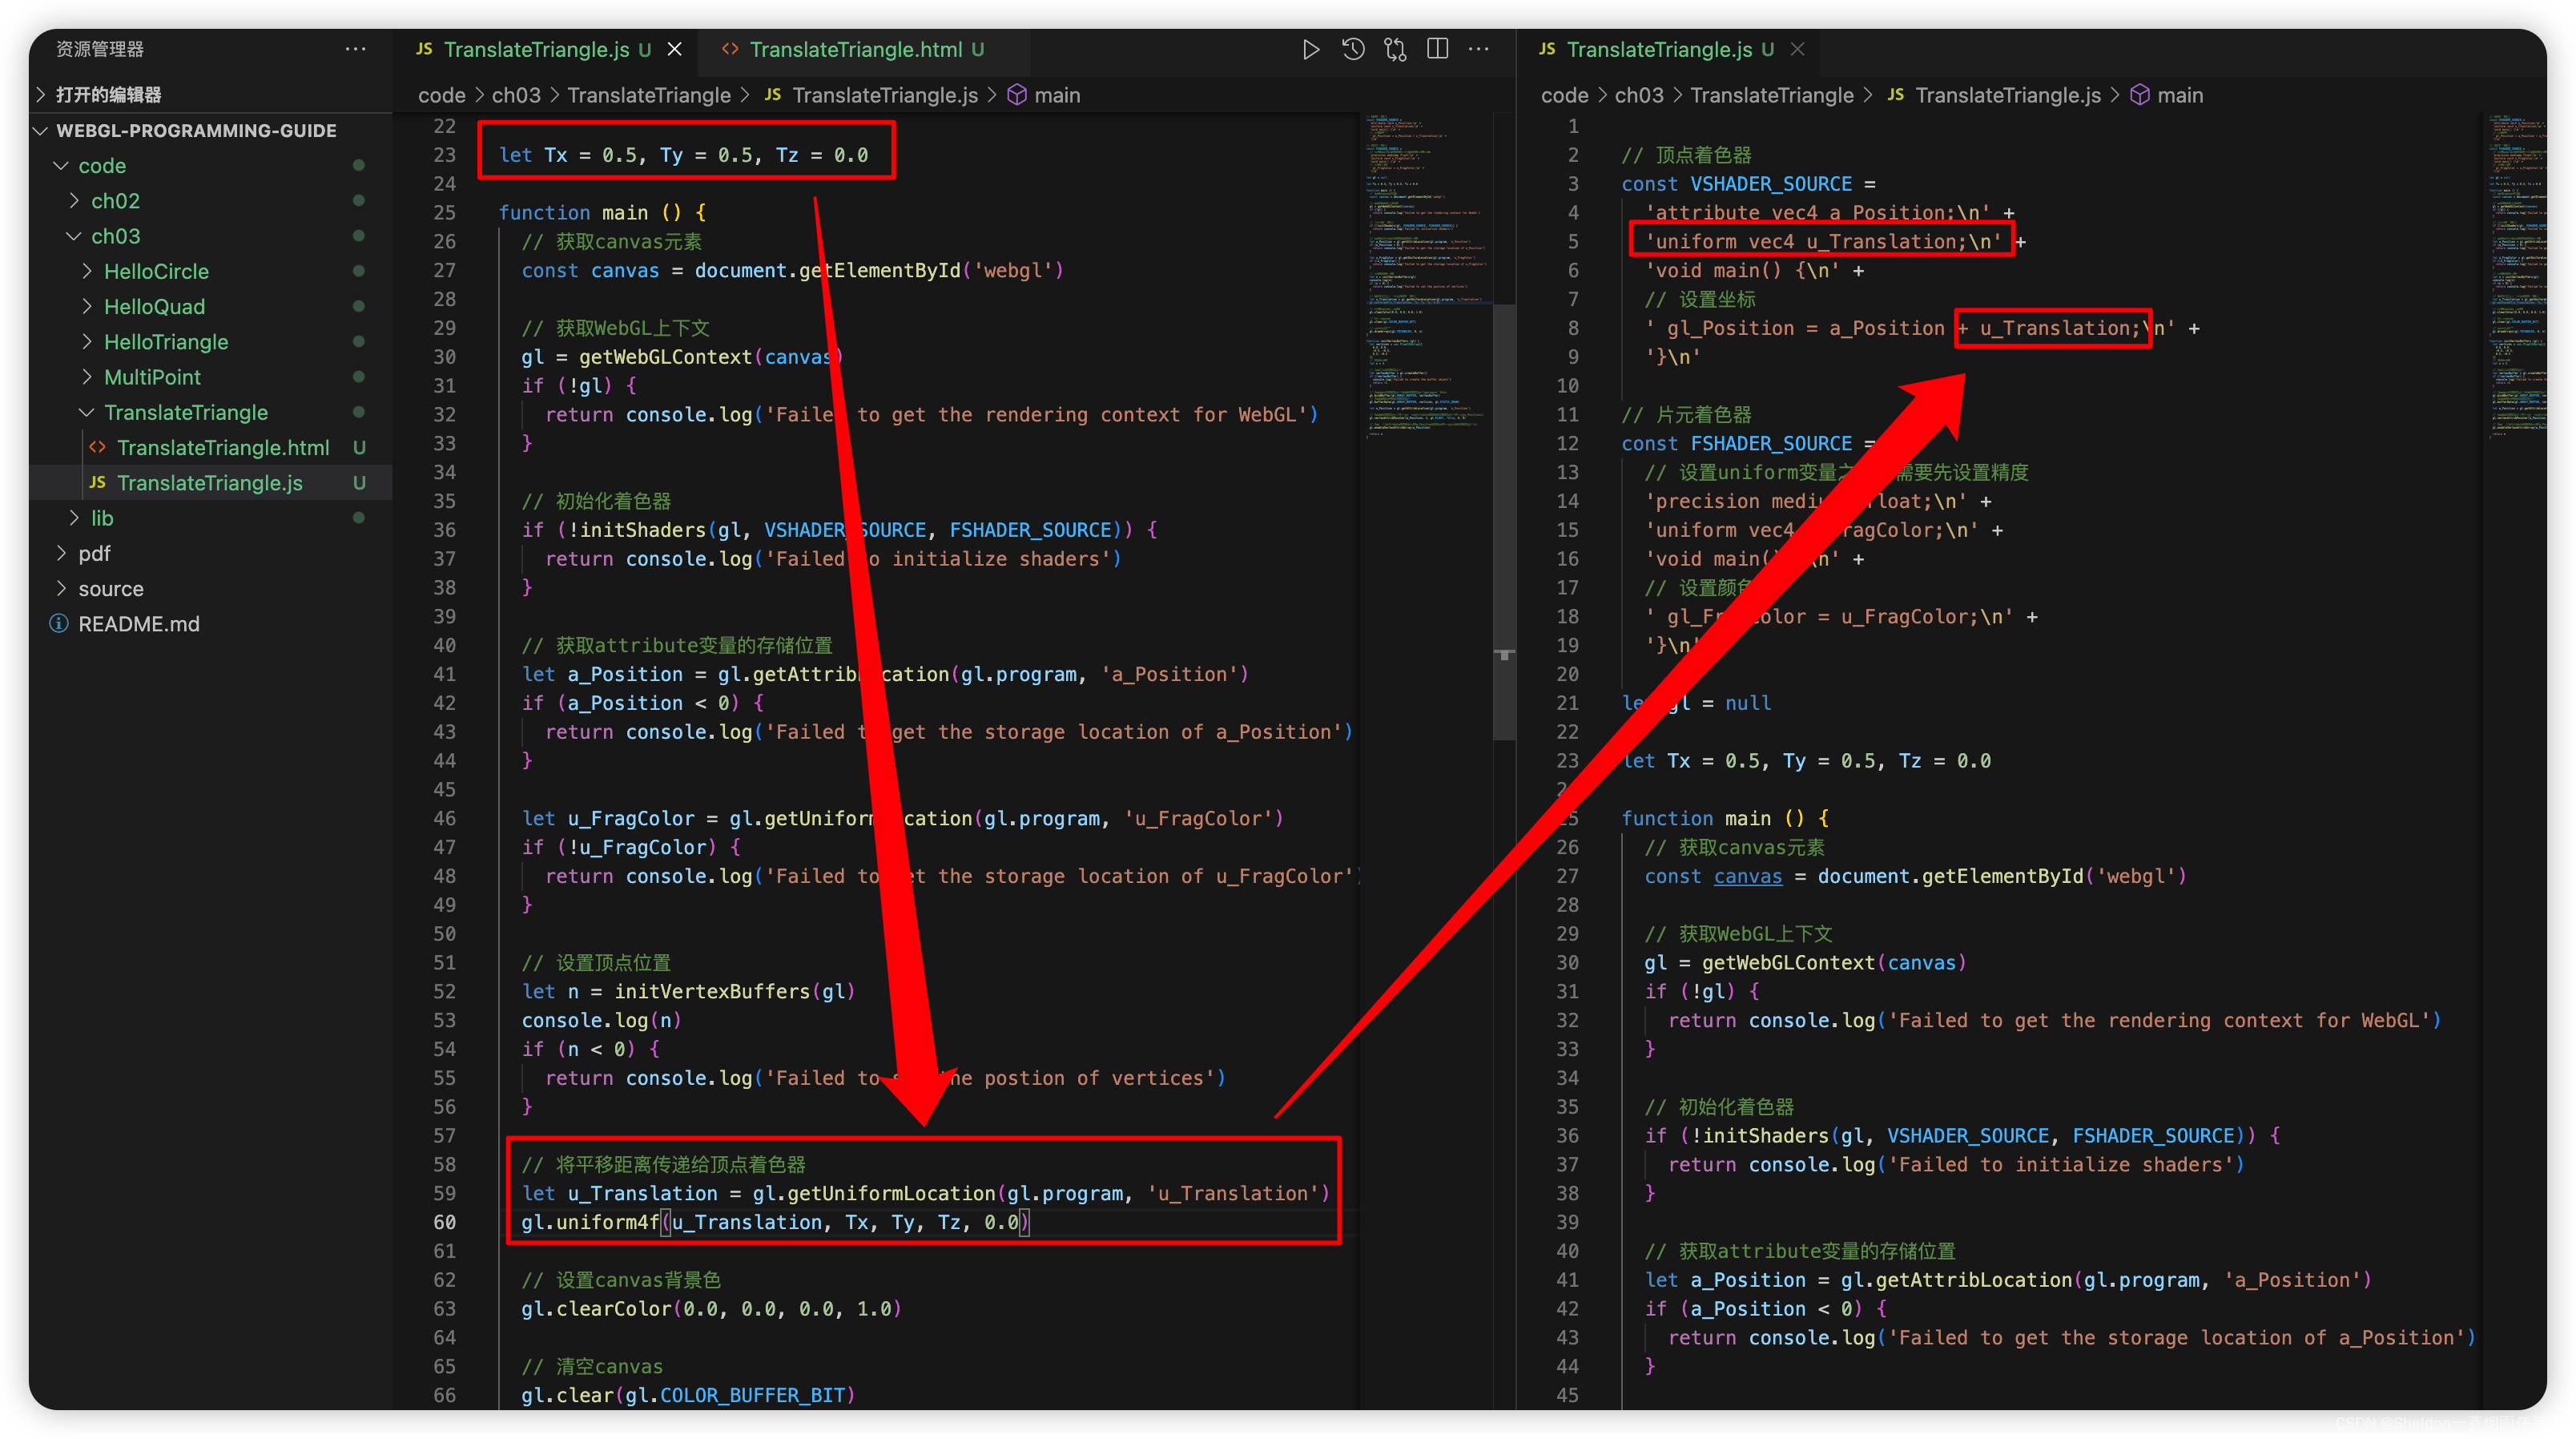This screenshot has height=1439, width=2576.
Task: Close the left TranslateTriangle.js tab
Action: click(x=675, y=49)
